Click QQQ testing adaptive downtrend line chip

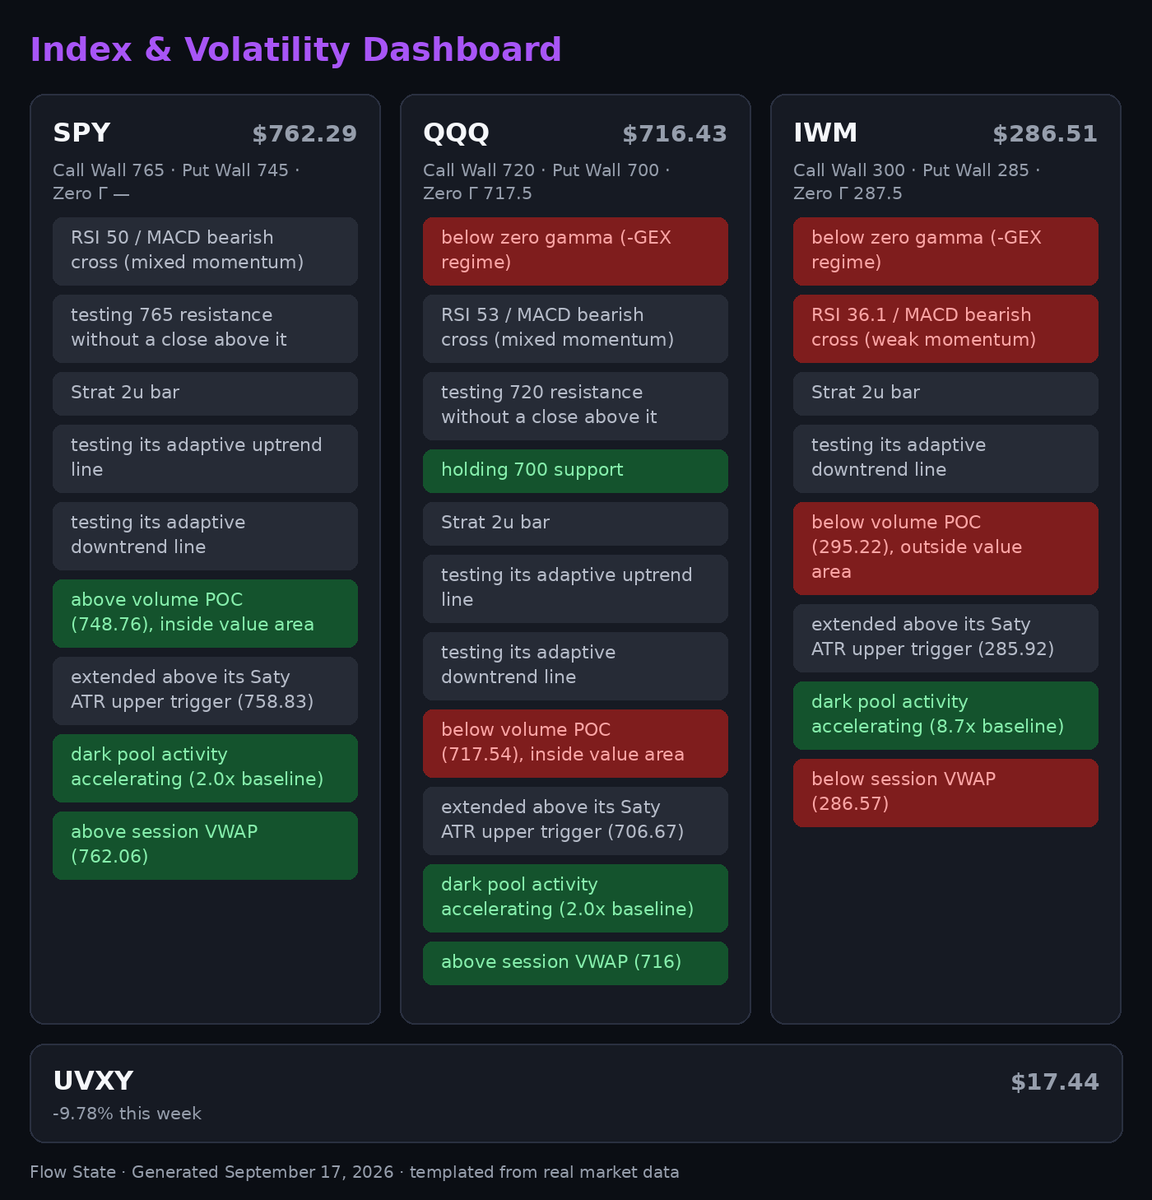[575, 665]
